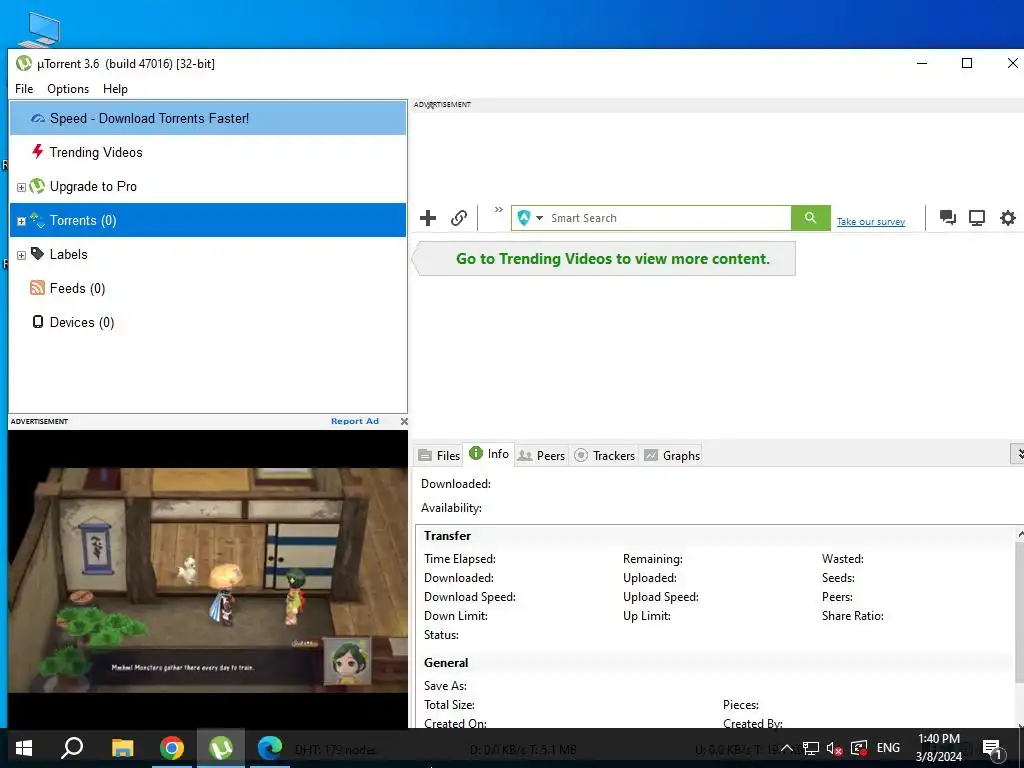Select Devices (0) in the sidebar
The height and width of the screenshot is (768, 1024).
[x=208, y=322]
